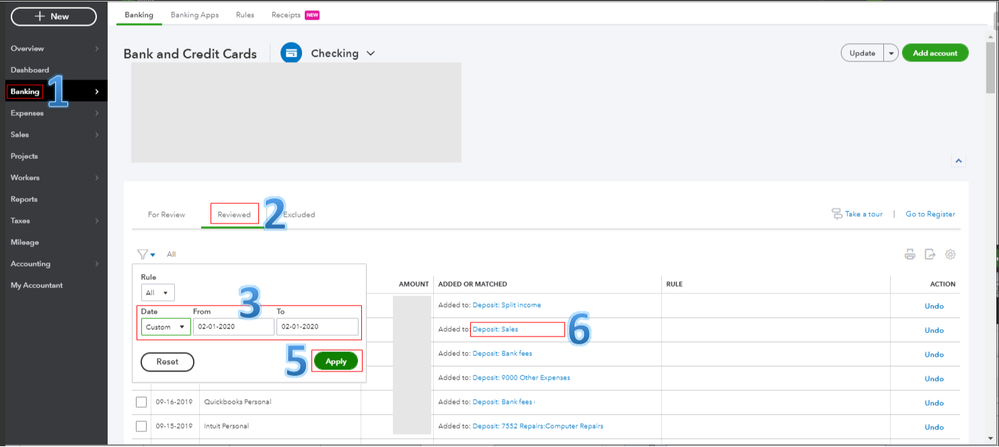The image size is (999, 447).
Task: Open the Update button dropdown arrow
Action: [891, 53]
